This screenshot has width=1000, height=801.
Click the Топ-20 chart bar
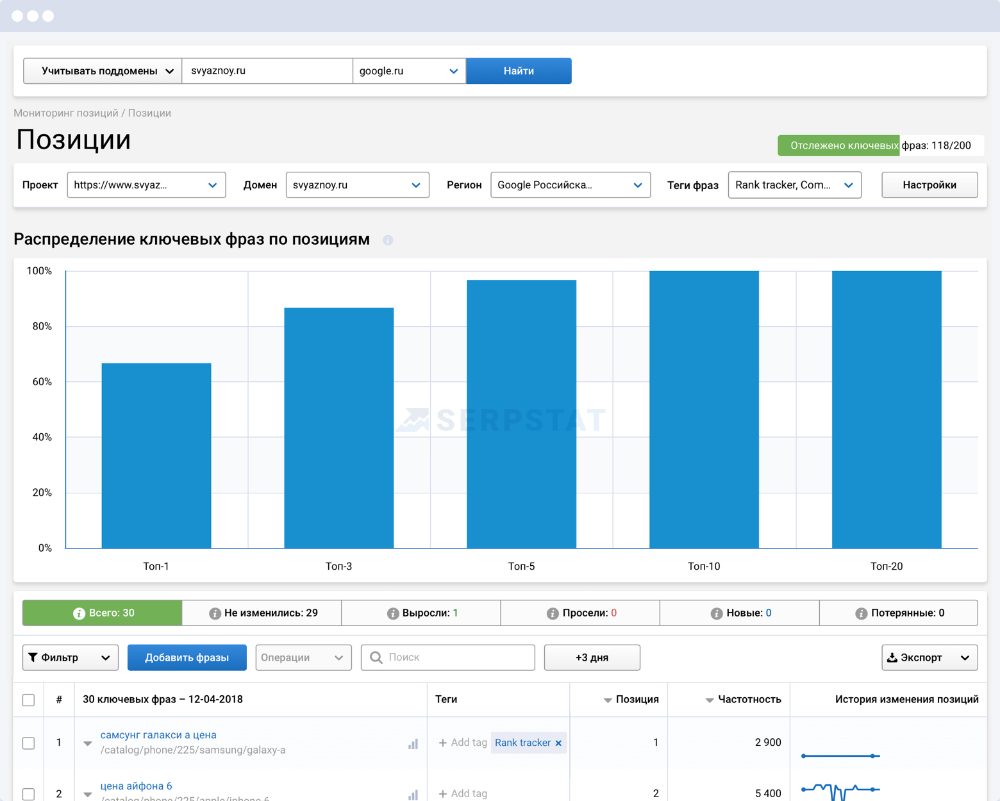(x=886, y=409)
